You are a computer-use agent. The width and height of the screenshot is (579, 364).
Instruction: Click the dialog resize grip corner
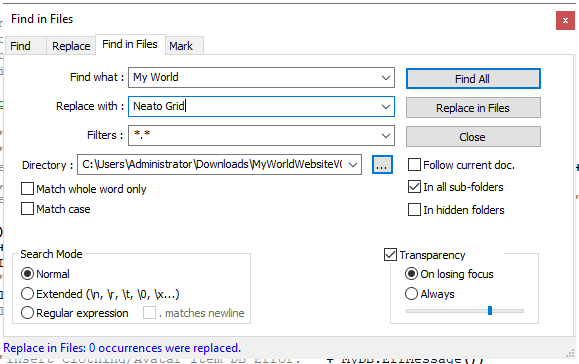570,354
